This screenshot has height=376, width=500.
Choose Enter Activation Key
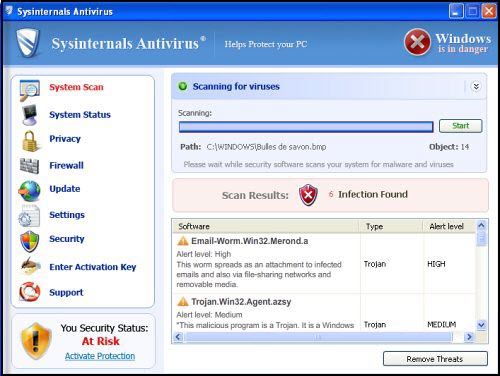(93, 267)
